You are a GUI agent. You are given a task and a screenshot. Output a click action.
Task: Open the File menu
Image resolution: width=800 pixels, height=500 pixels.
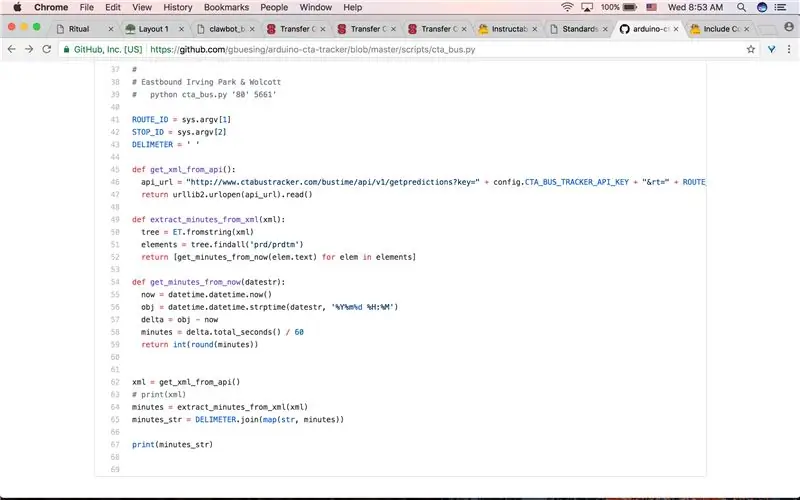click(86, 7)
